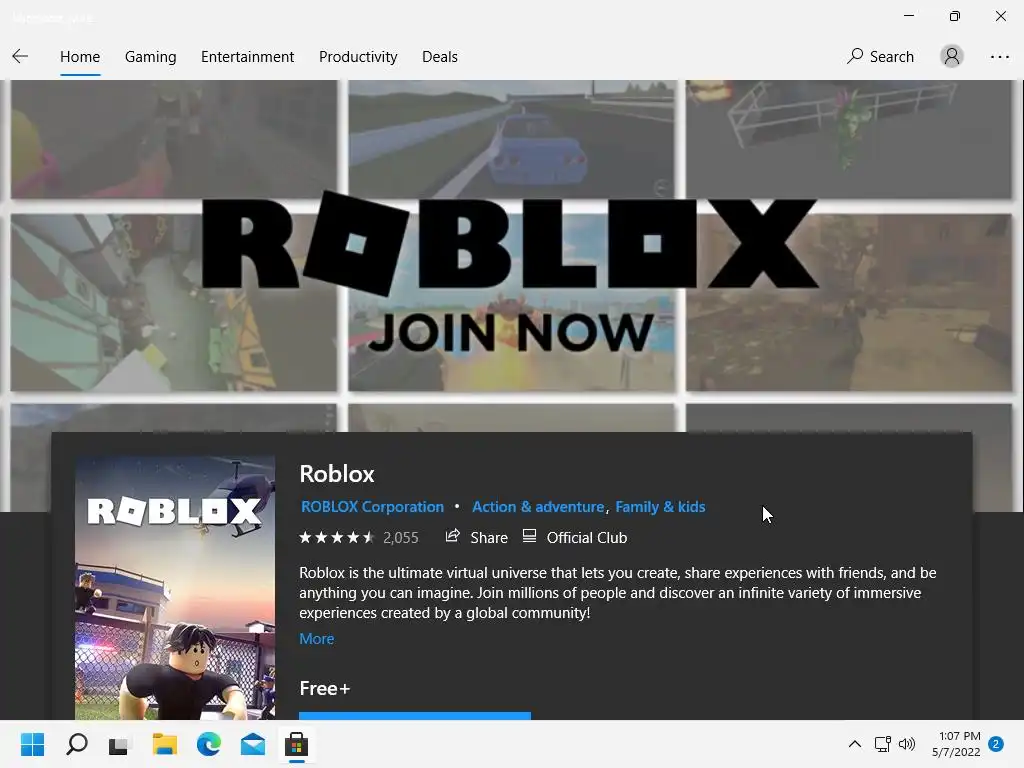The height and width of the screenshot is (768, 1024).
Task: Open the three-dot more options menu
Action: click(x=999, y=57)
